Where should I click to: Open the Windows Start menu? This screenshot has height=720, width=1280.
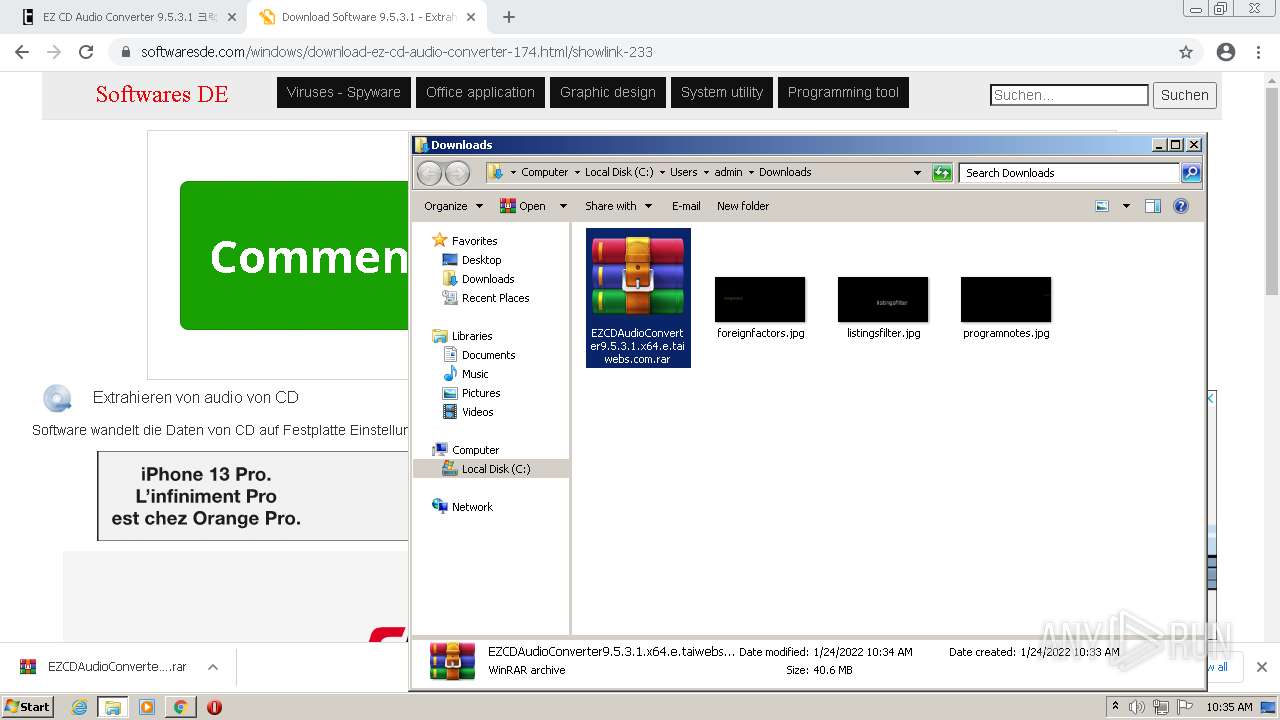pyautogui.click(x=27, y=706)
